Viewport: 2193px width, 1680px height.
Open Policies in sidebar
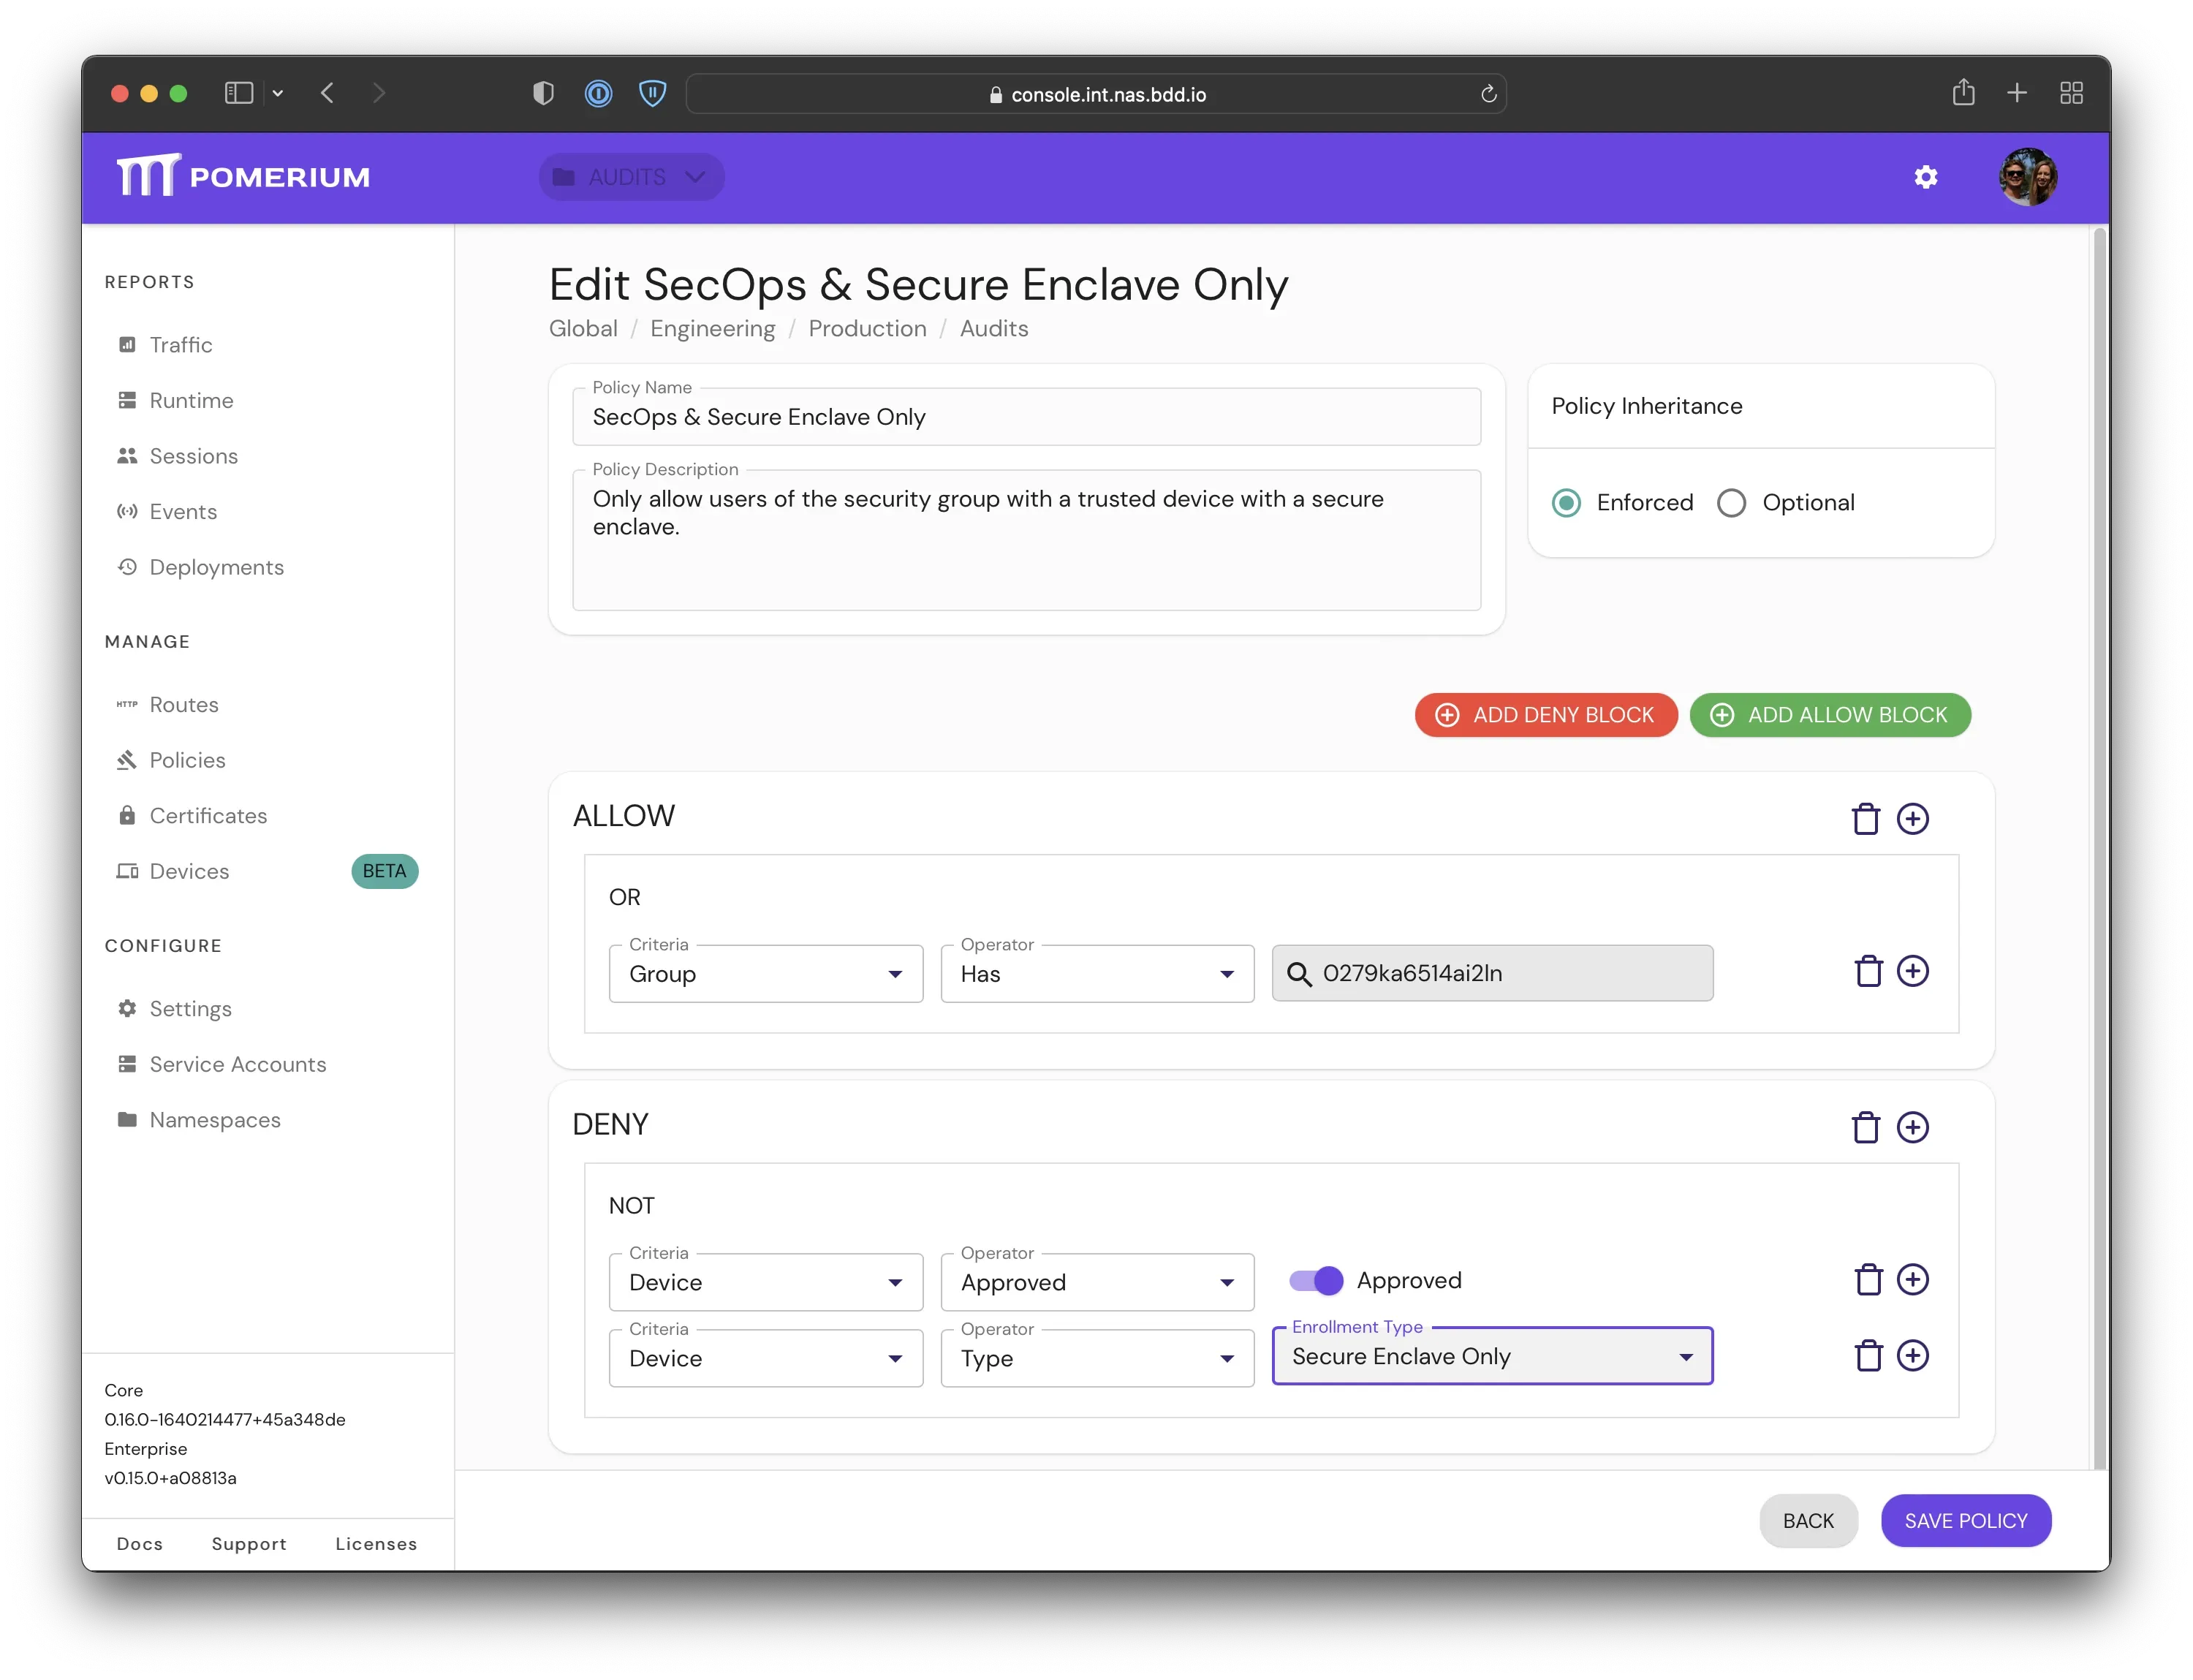(x=187, y=760)
